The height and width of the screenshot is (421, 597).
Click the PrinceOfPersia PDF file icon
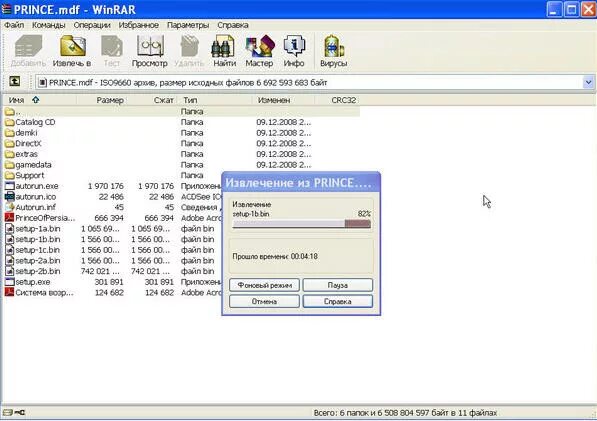[10, 218]
